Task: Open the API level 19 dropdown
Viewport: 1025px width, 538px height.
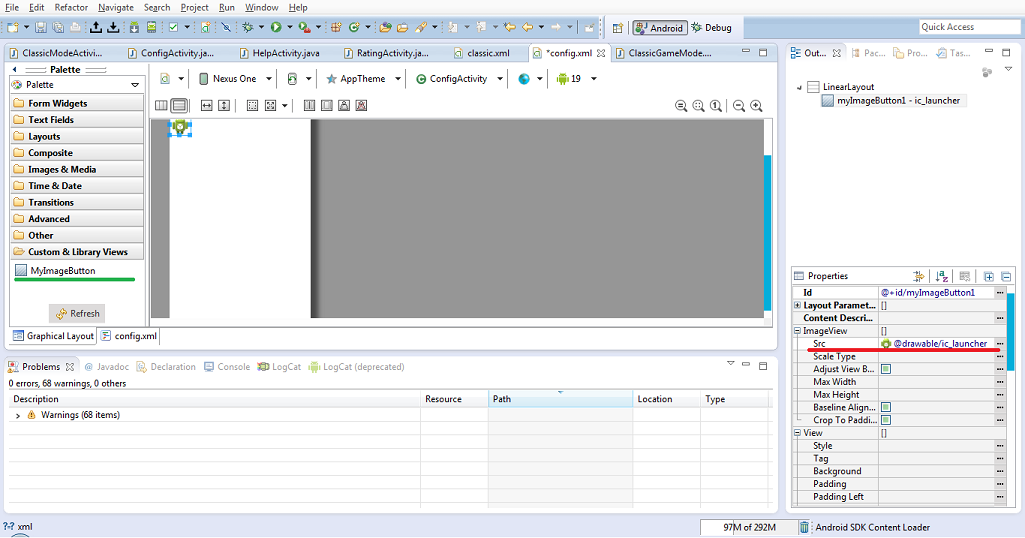Action: tap(594, 79)
